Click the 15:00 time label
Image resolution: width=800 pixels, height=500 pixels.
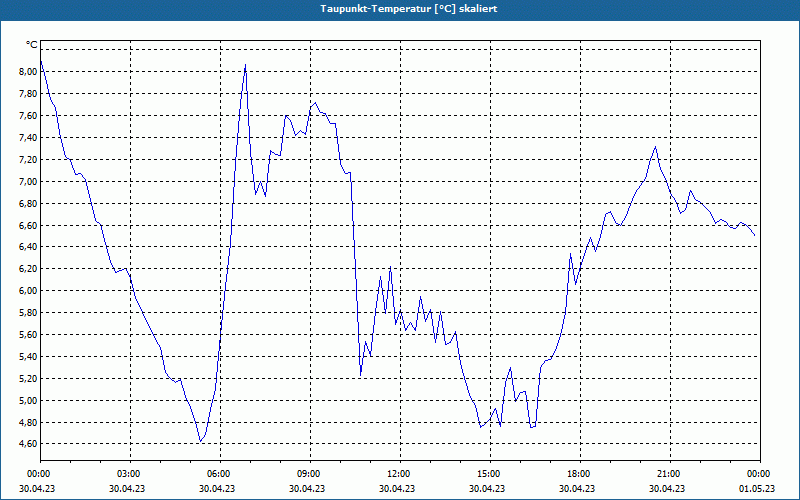click(490, 474)
